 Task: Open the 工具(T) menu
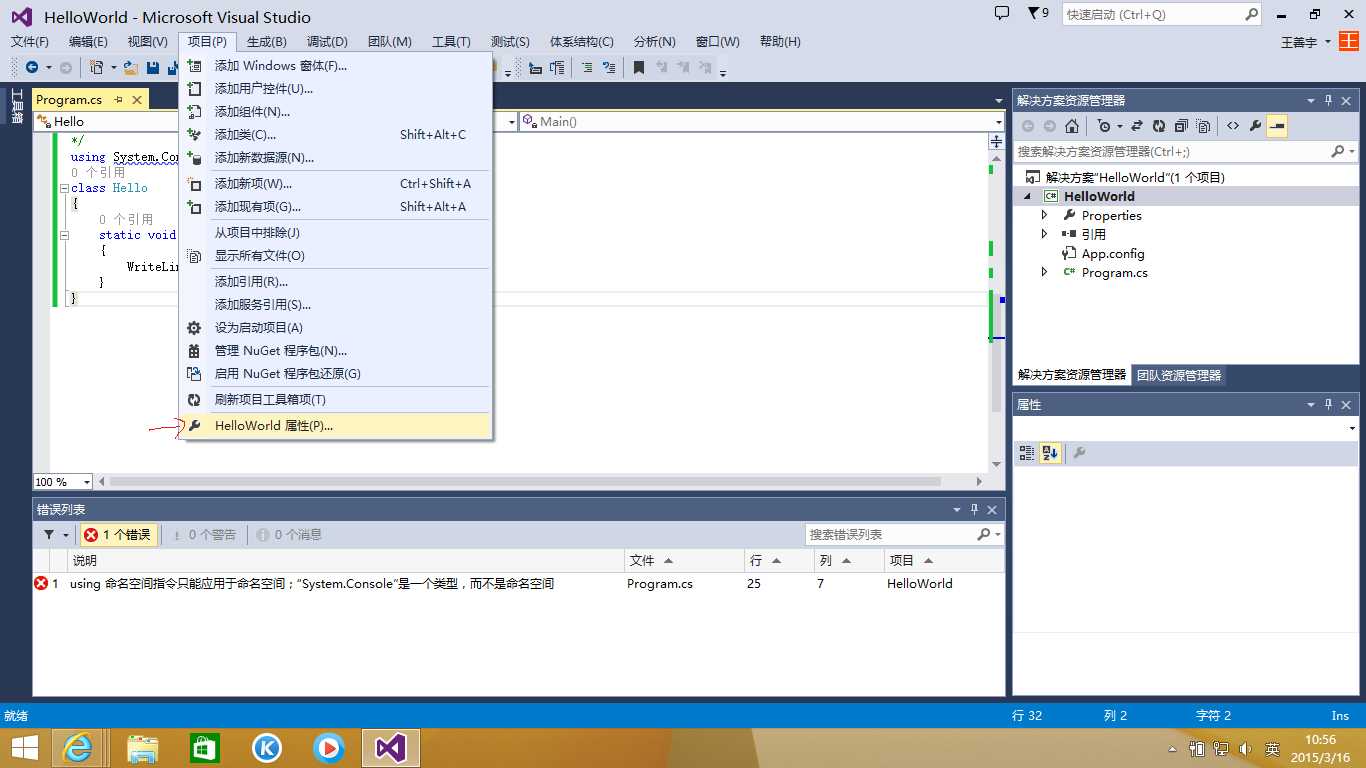pyautogui.click(x=451, y=42)
